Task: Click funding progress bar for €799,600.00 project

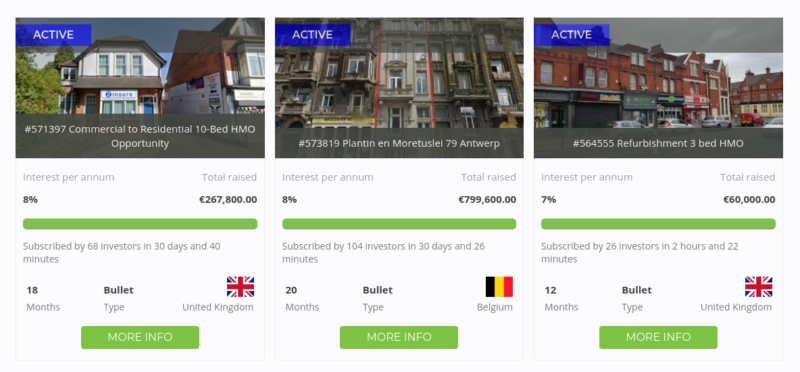Action: click(x=399, y=224)
